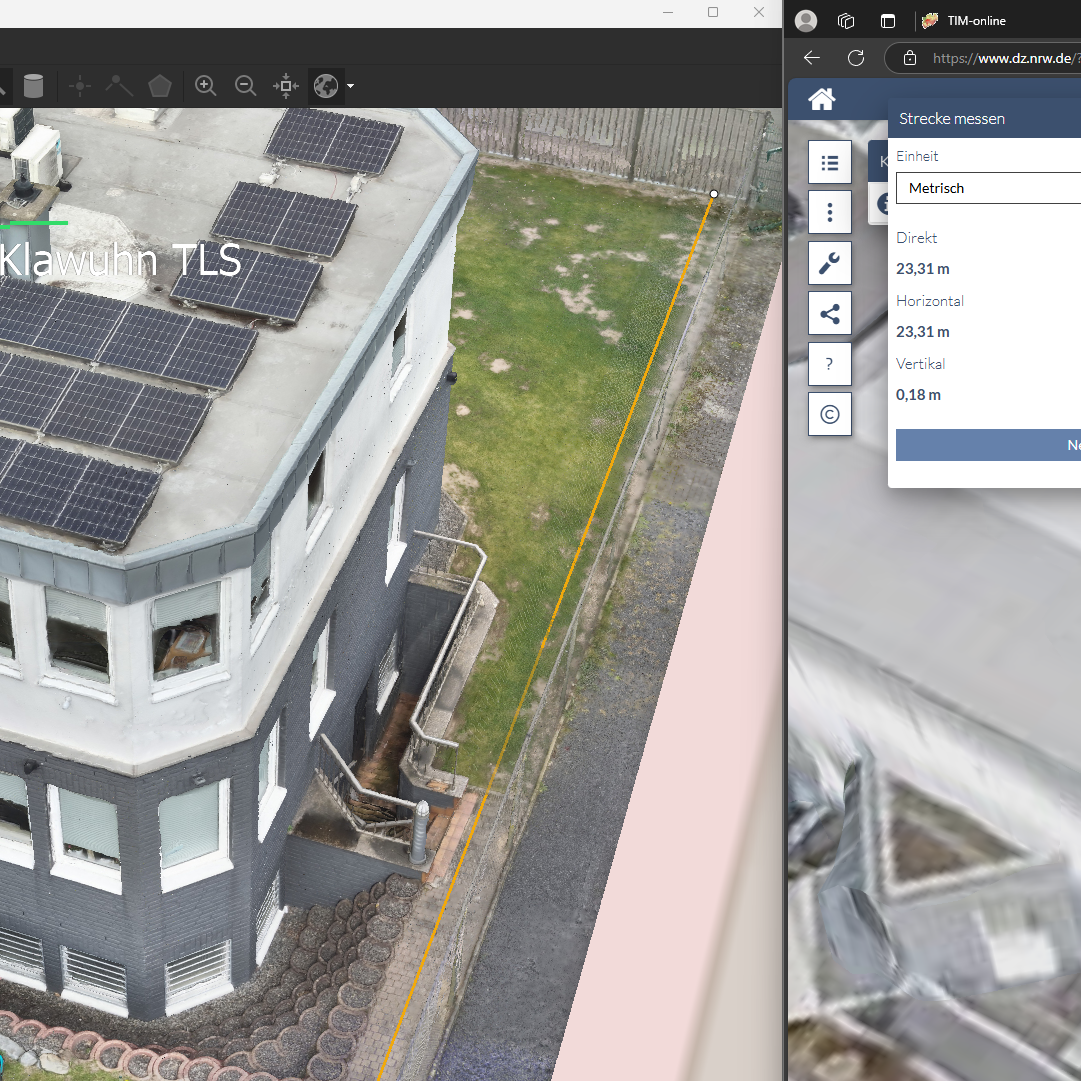Click the white measurement endpoint marker
The image size is (1081, 1081).
[714, 194]
